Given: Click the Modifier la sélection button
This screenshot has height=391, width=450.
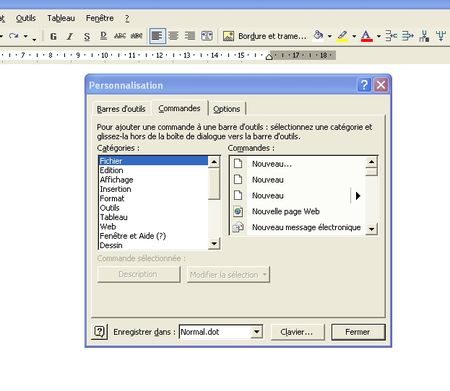Looking at the screenshot, I should (228, 275).
